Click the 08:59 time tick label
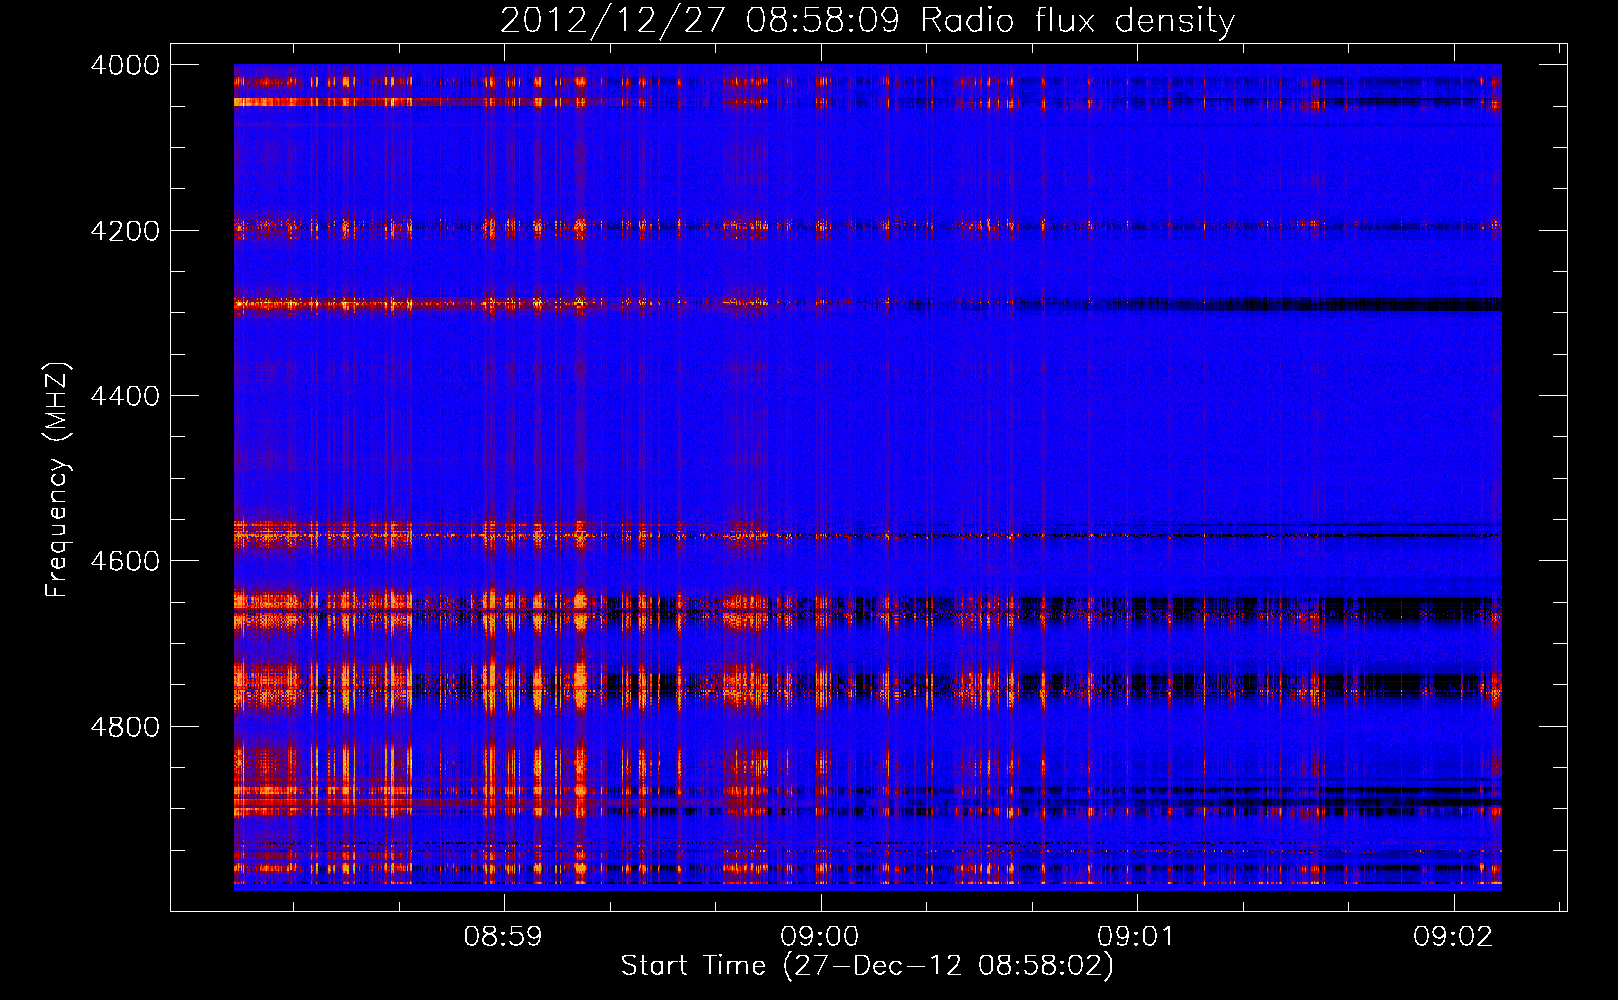Screen dimensions: 1618x1000 tap(503, 936)
